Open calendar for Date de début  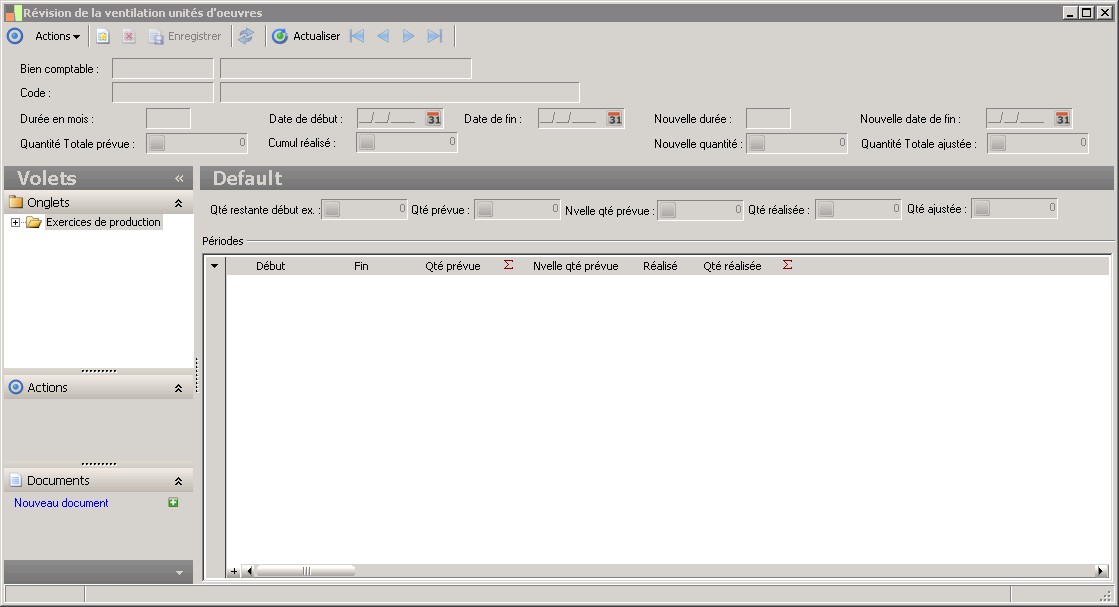coord(434,119)
